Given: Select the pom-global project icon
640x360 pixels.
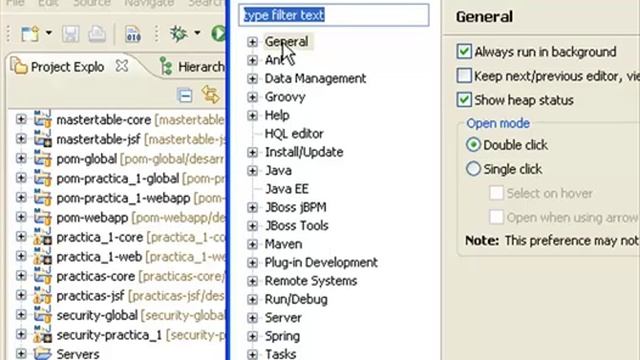Looking at the screenshot, I should tap(42, 158).
